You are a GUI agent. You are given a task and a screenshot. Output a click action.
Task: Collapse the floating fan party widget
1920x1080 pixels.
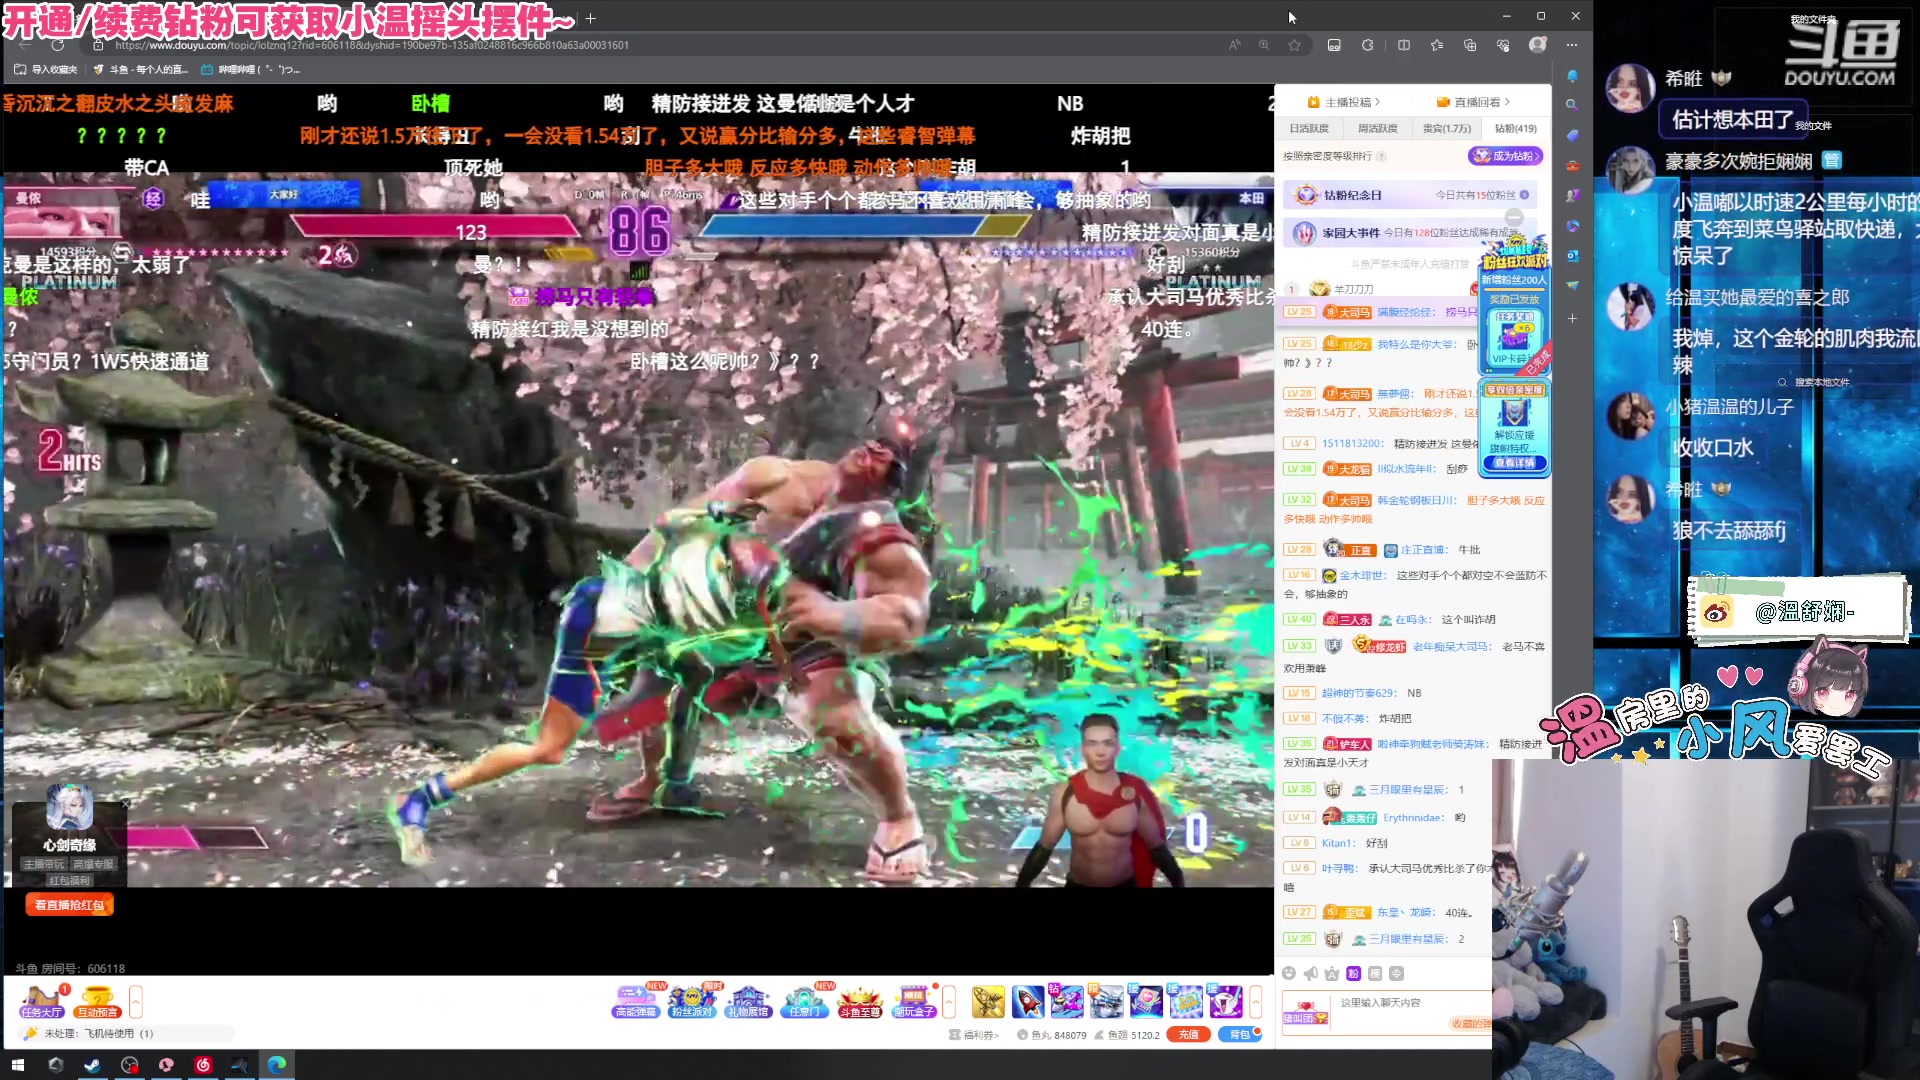coord(1514,217)
